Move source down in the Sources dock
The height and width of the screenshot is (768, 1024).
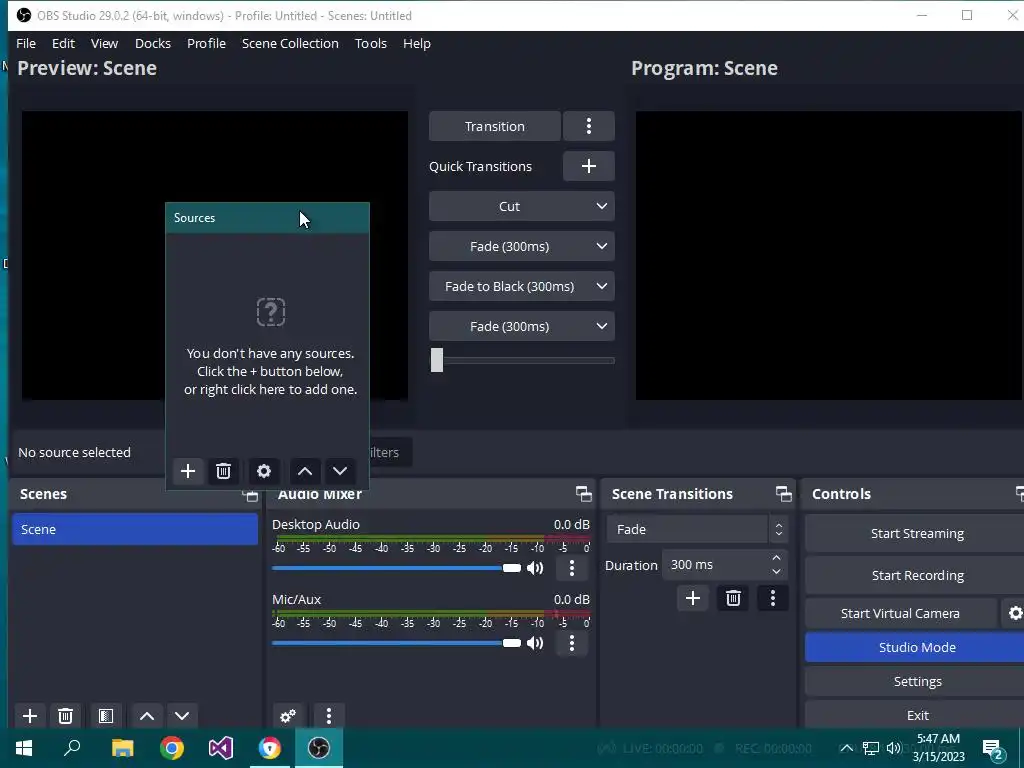[x=340, y=471]
